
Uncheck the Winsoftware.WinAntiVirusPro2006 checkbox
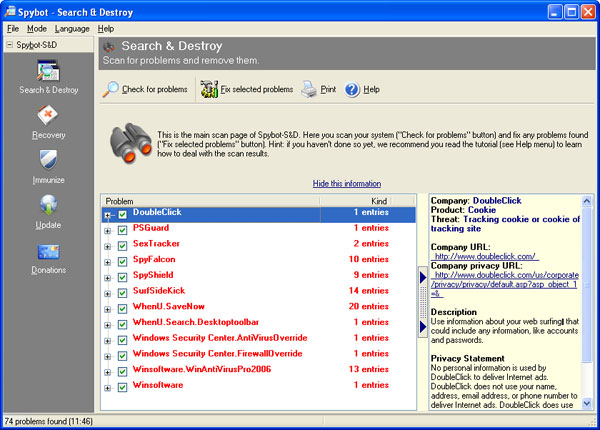point(122,371)
